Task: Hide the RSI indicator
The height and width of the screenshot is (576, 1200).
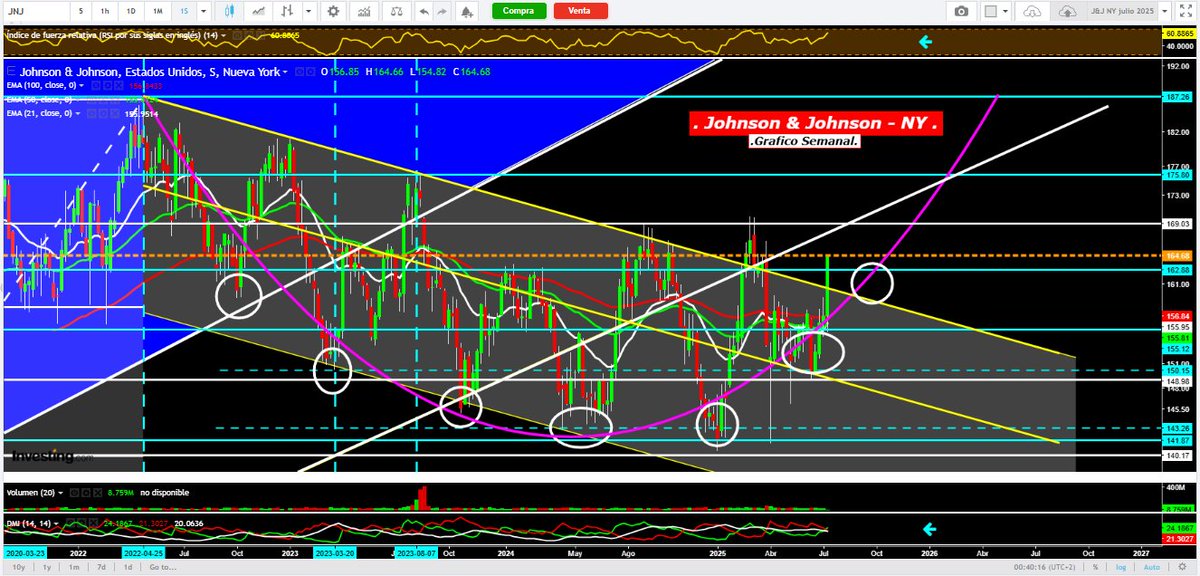Action: [236, 35]
